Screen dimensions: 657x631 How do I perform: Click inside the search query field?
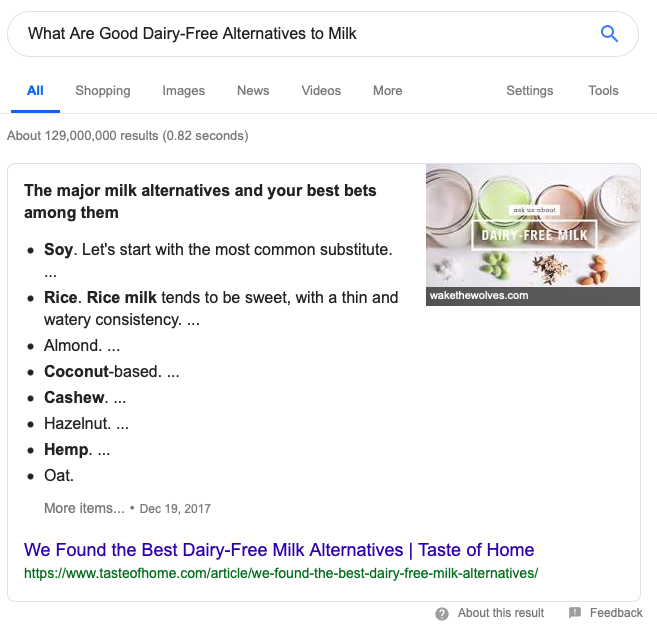[x=300, y=34]
